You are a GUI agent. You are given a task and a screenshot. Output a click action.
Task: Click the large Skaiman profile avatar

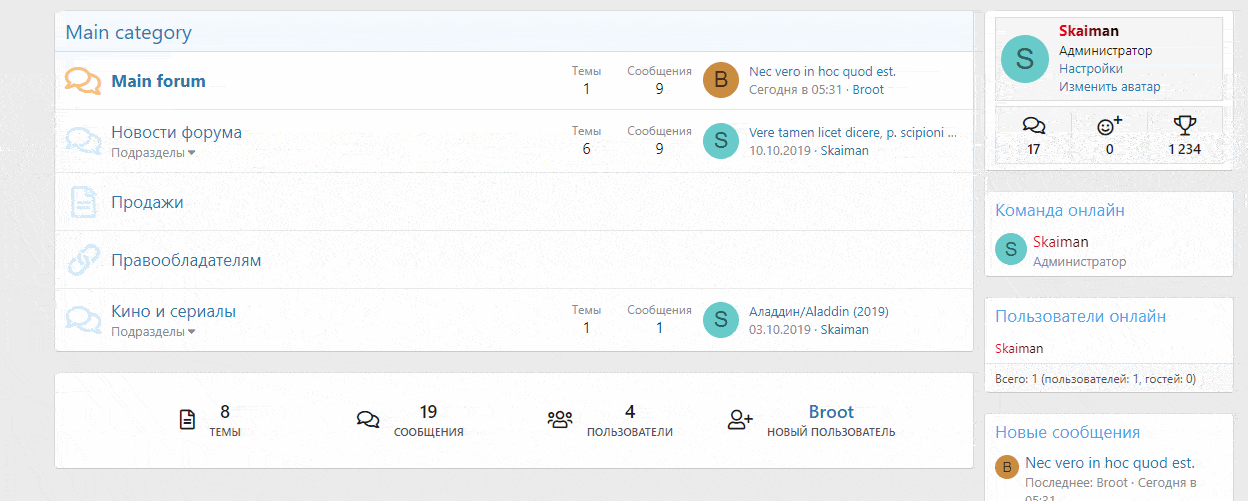click(x=1024, y=59)
